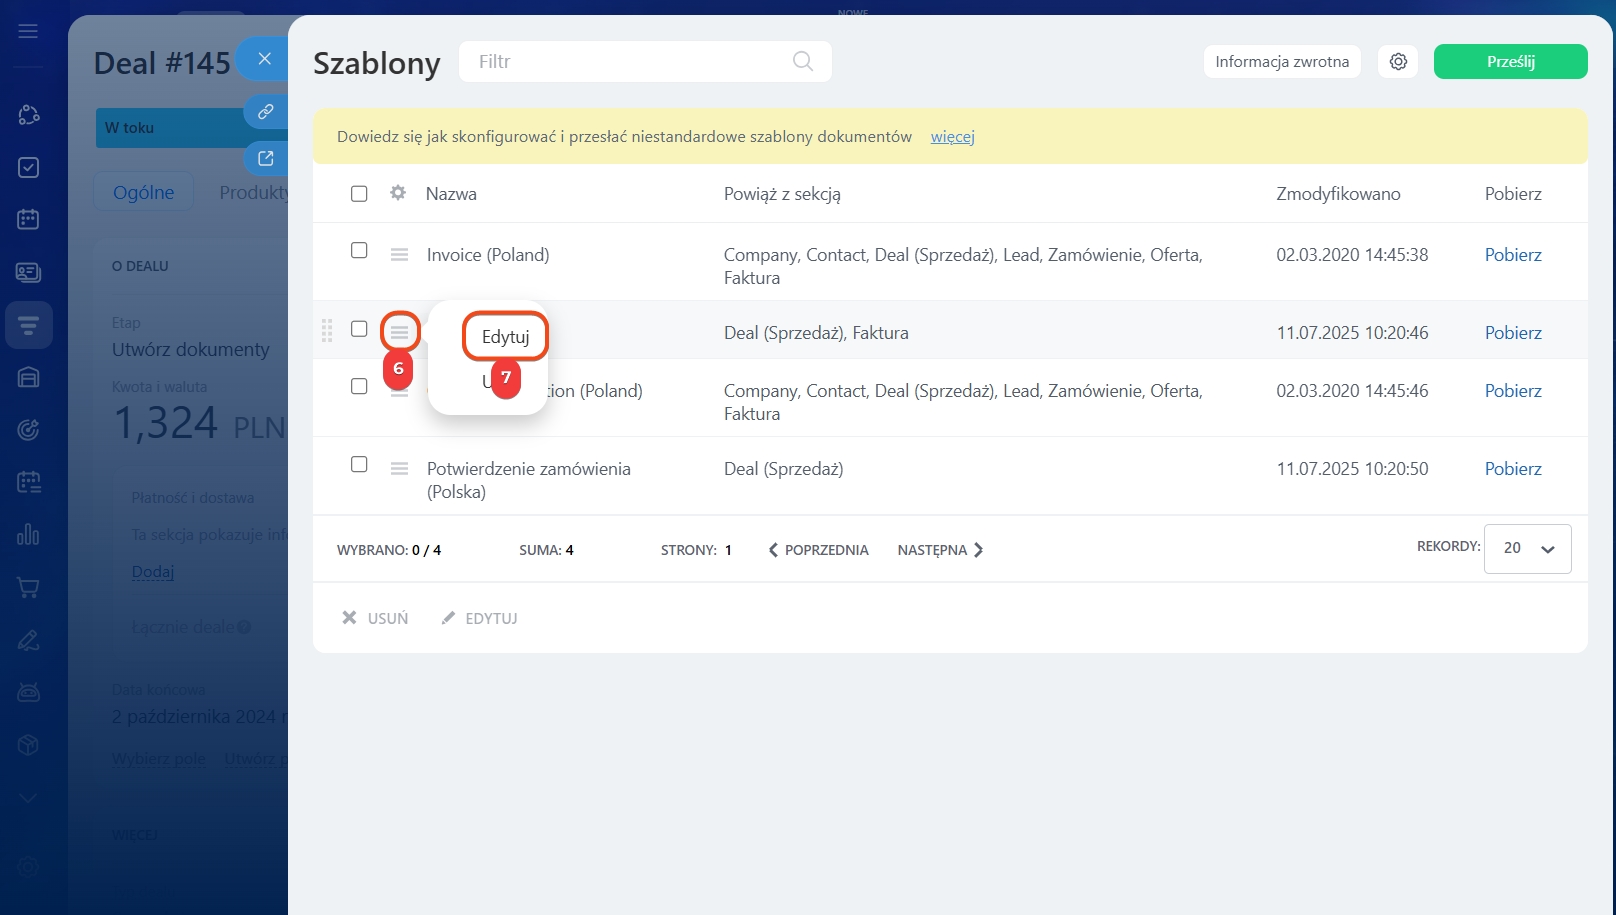Open hamburger menu for Invoice (Poland) row
Viewport: 1616px width, 915px height.
click(x=399, y=255)
